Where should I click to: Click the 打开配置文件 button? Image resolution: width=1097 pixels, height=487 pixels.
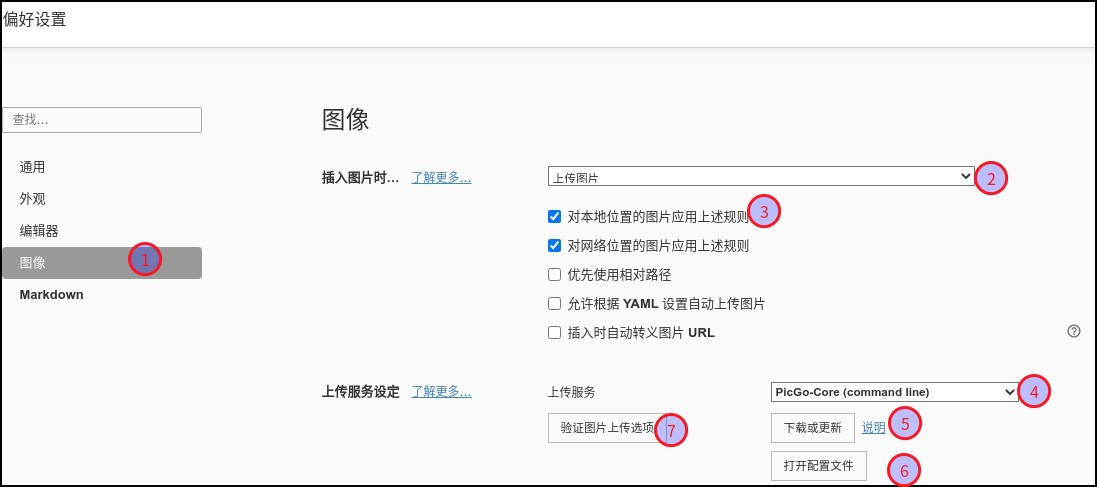click(818, 466)
